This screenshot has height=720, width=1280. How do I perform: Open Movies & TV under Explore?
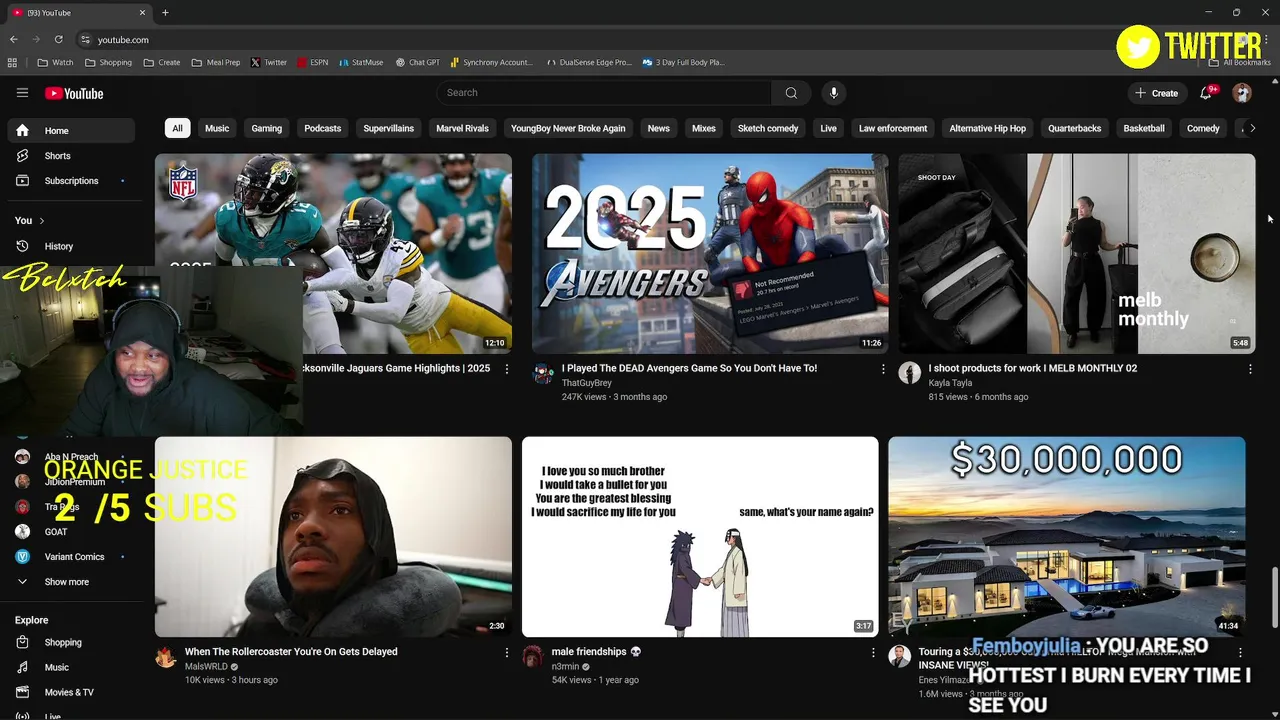coord(70,692)
